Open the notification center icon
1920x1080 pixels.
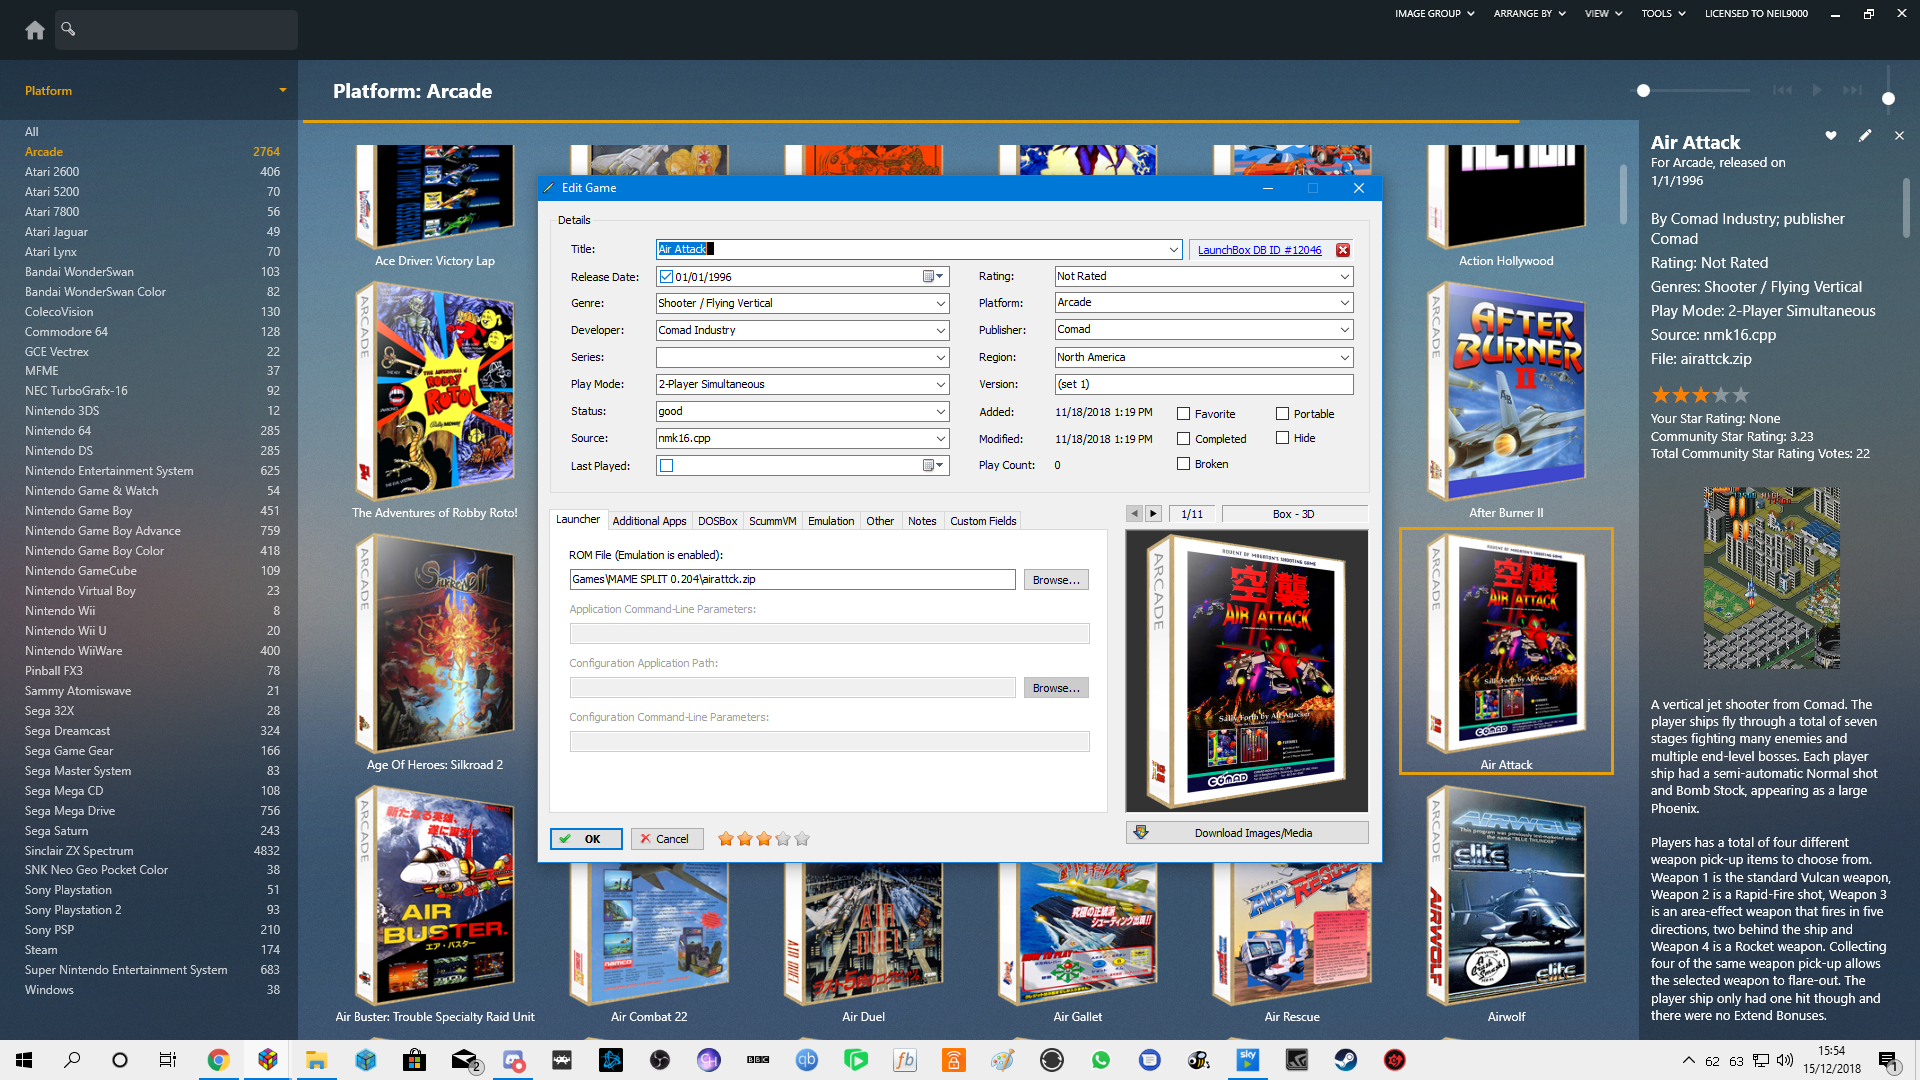pos(1888,1061)
